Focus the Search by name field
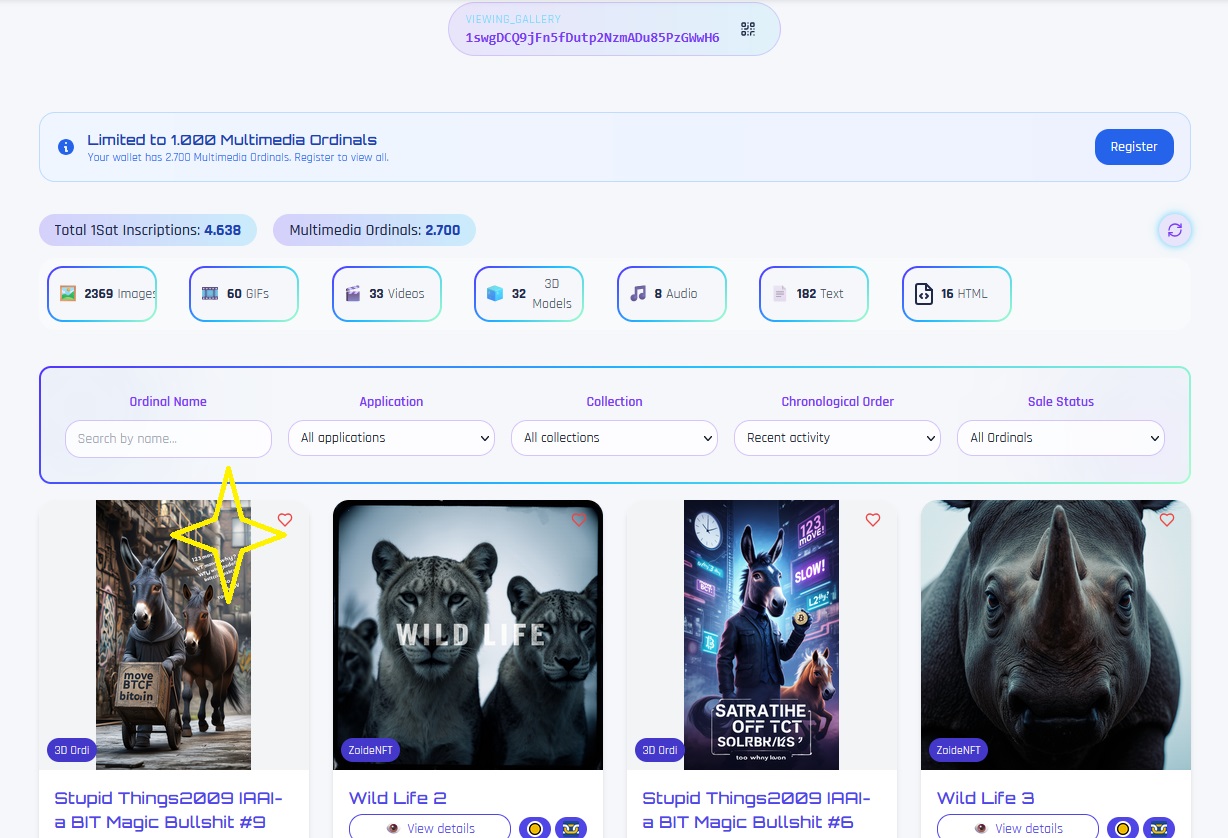1228x838 pixels. (x=168, y=439)
